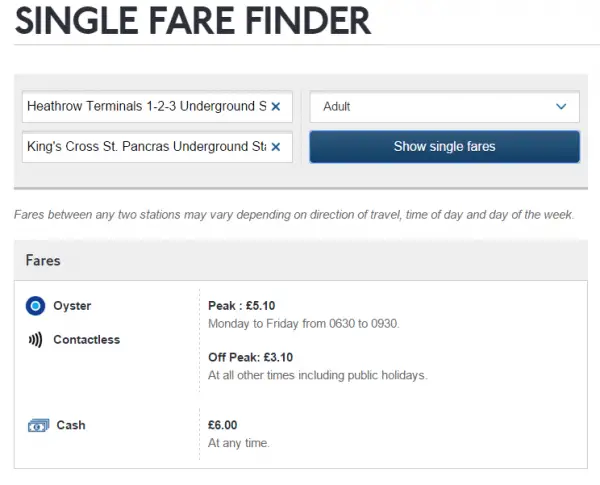Click Monday to Friday peak hours text
Viewport: 600px width, 485px height.
point(303,324)
